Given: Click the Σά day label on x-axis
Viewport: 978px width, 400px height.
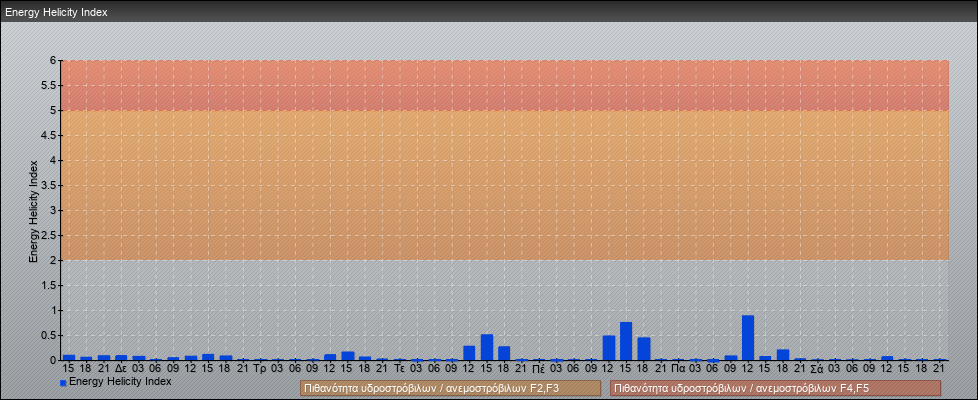Looking at the screenshot, I should pos(817,368).
